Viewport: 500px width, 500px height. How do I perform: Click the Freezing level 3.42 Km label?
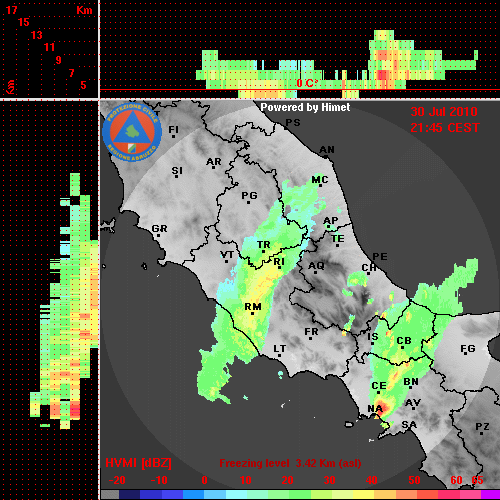290,463
